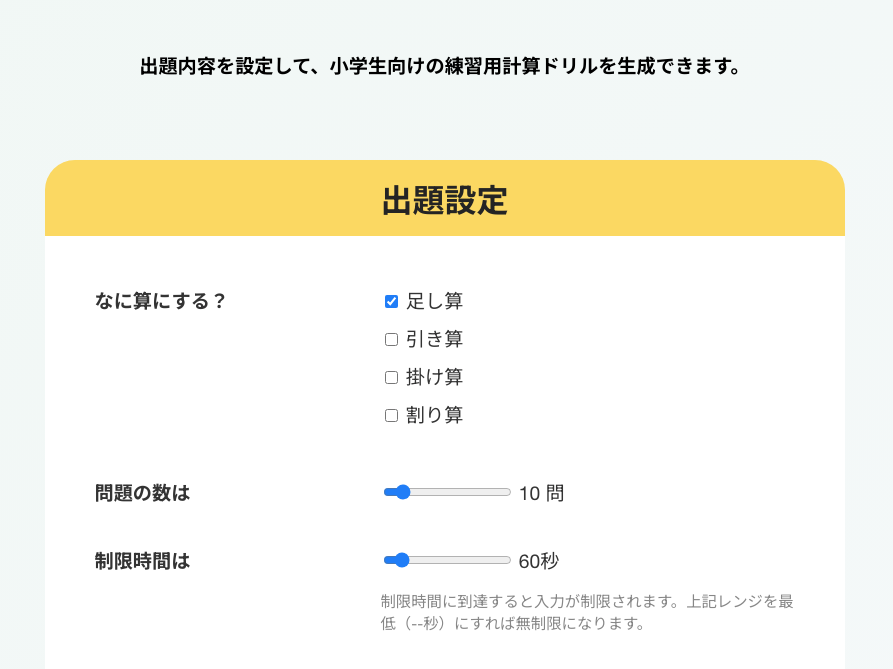The width and height of the screenshot is (893, 669).
Task: Enable the 引き算 checkbox
Action: pos(391,339)
